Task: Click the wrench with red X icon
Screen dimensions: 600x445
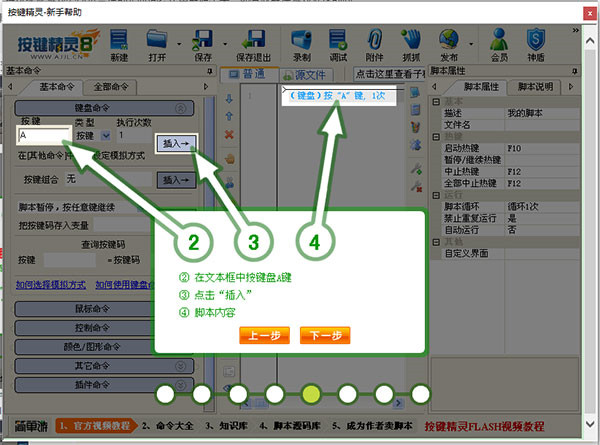Action: tap(416, 186)
